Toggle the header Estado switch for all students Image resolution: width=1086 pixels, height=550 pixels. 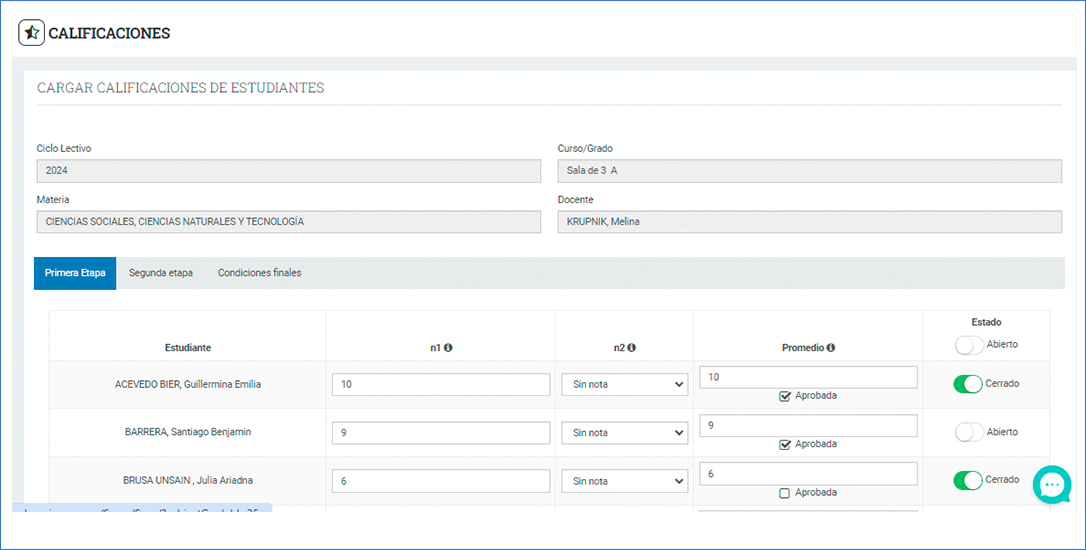969,345
